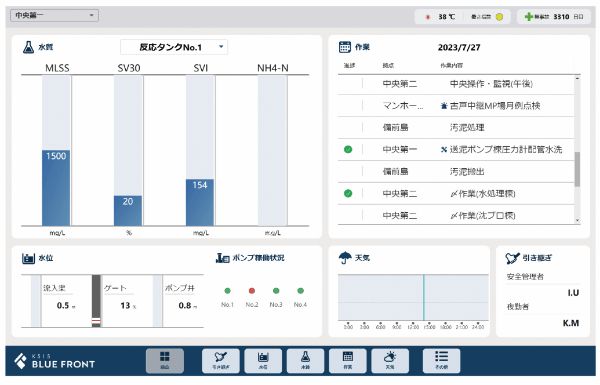Click the yellow heat index indicator circle
This screenshot has width=600, height=385.
(x=499, y=17)
